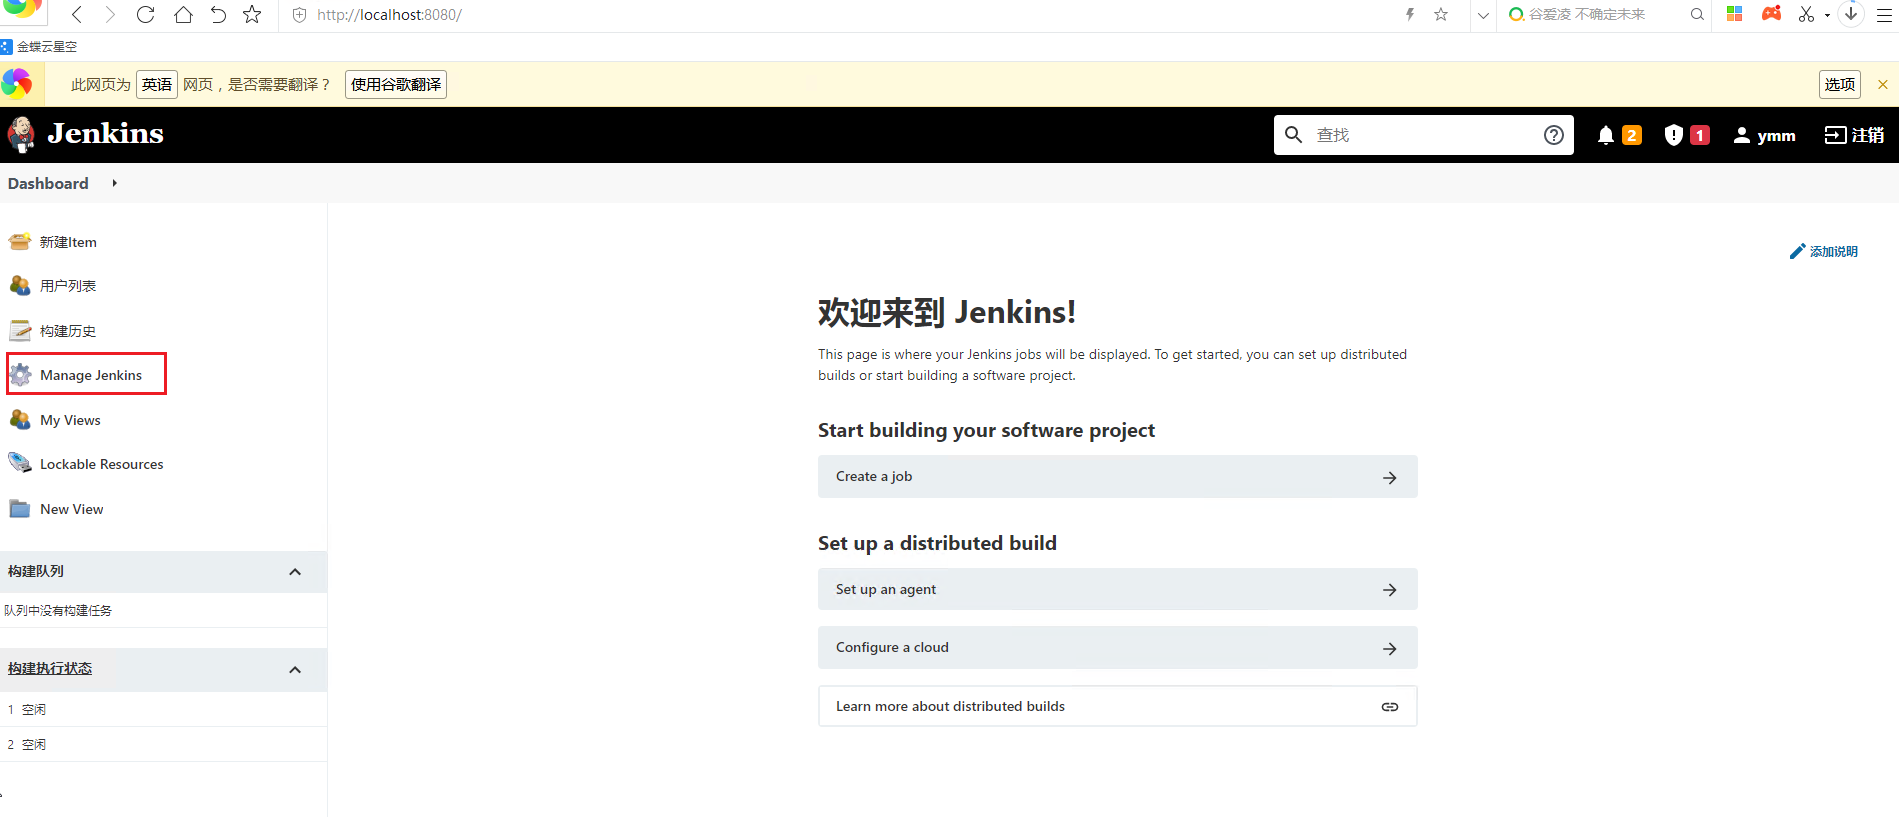This screenshot has width=1899, height=817.
Task: Expand the Dashboard breadcrumb dropdown arrow
Action: pyautogui.click(x=115, y=183)
